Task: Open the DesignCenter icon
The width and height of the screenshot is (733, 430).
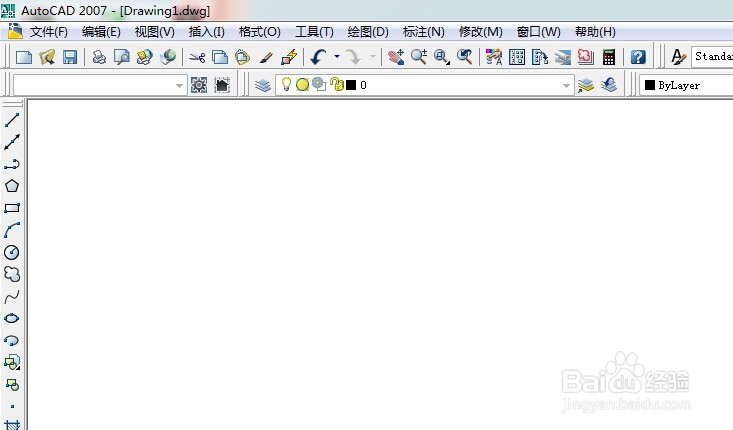Action: 517,57
